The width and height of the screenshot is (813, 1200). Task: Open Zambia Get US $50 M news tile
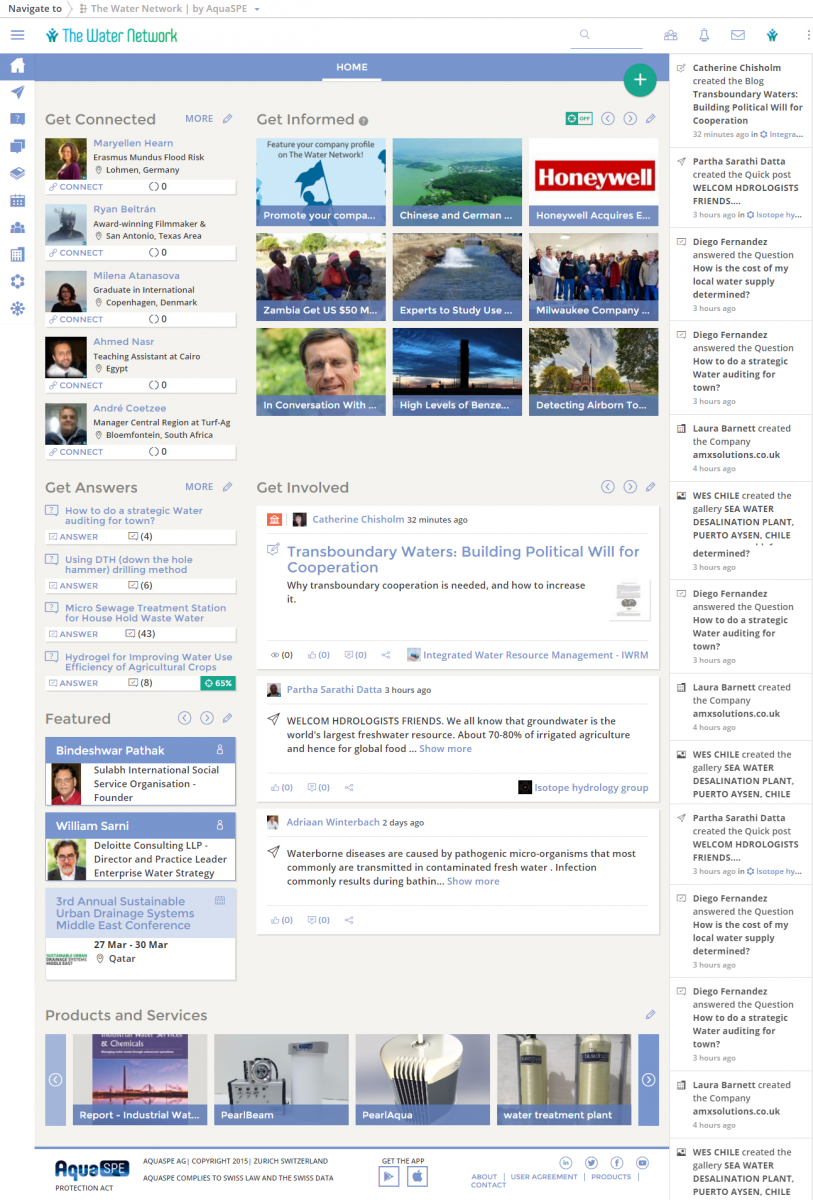pyautogui.click(x=321, y=277)
